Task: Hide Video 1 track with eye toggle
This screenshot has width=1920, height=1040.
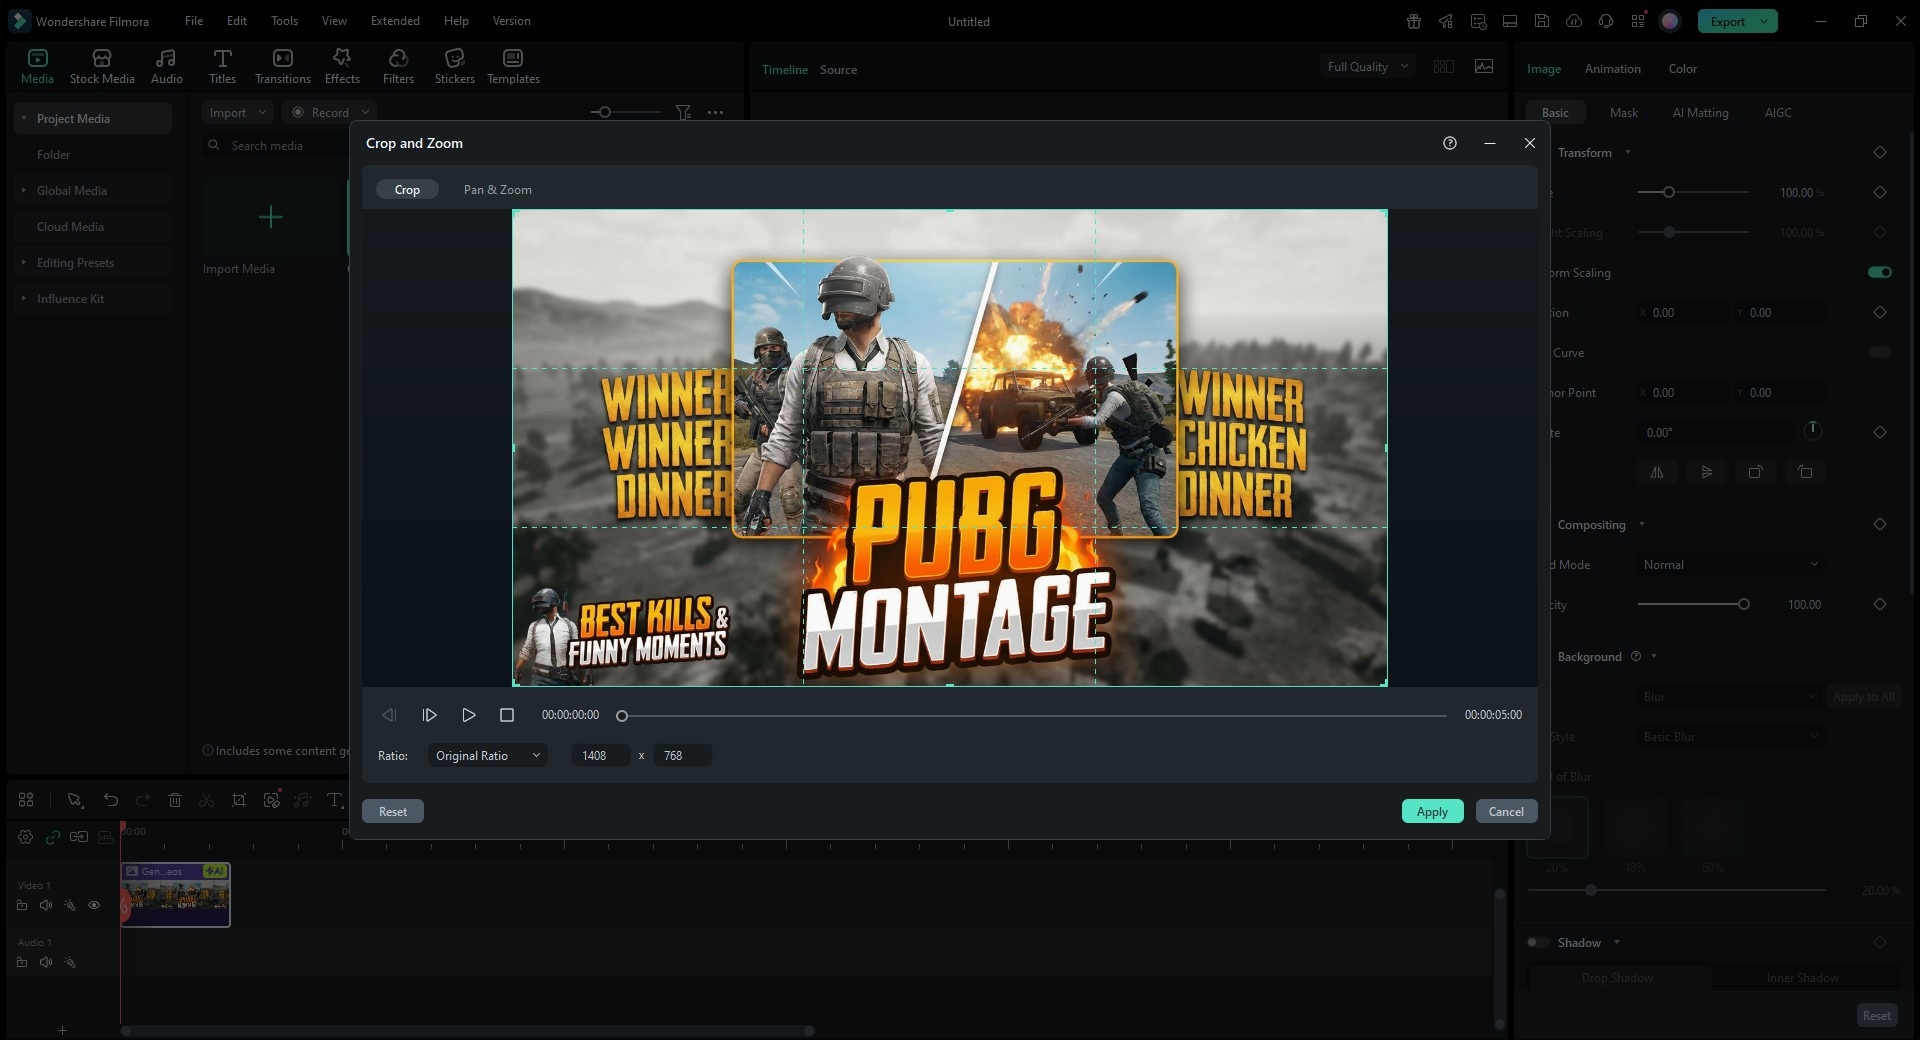Action: point(95,905)
